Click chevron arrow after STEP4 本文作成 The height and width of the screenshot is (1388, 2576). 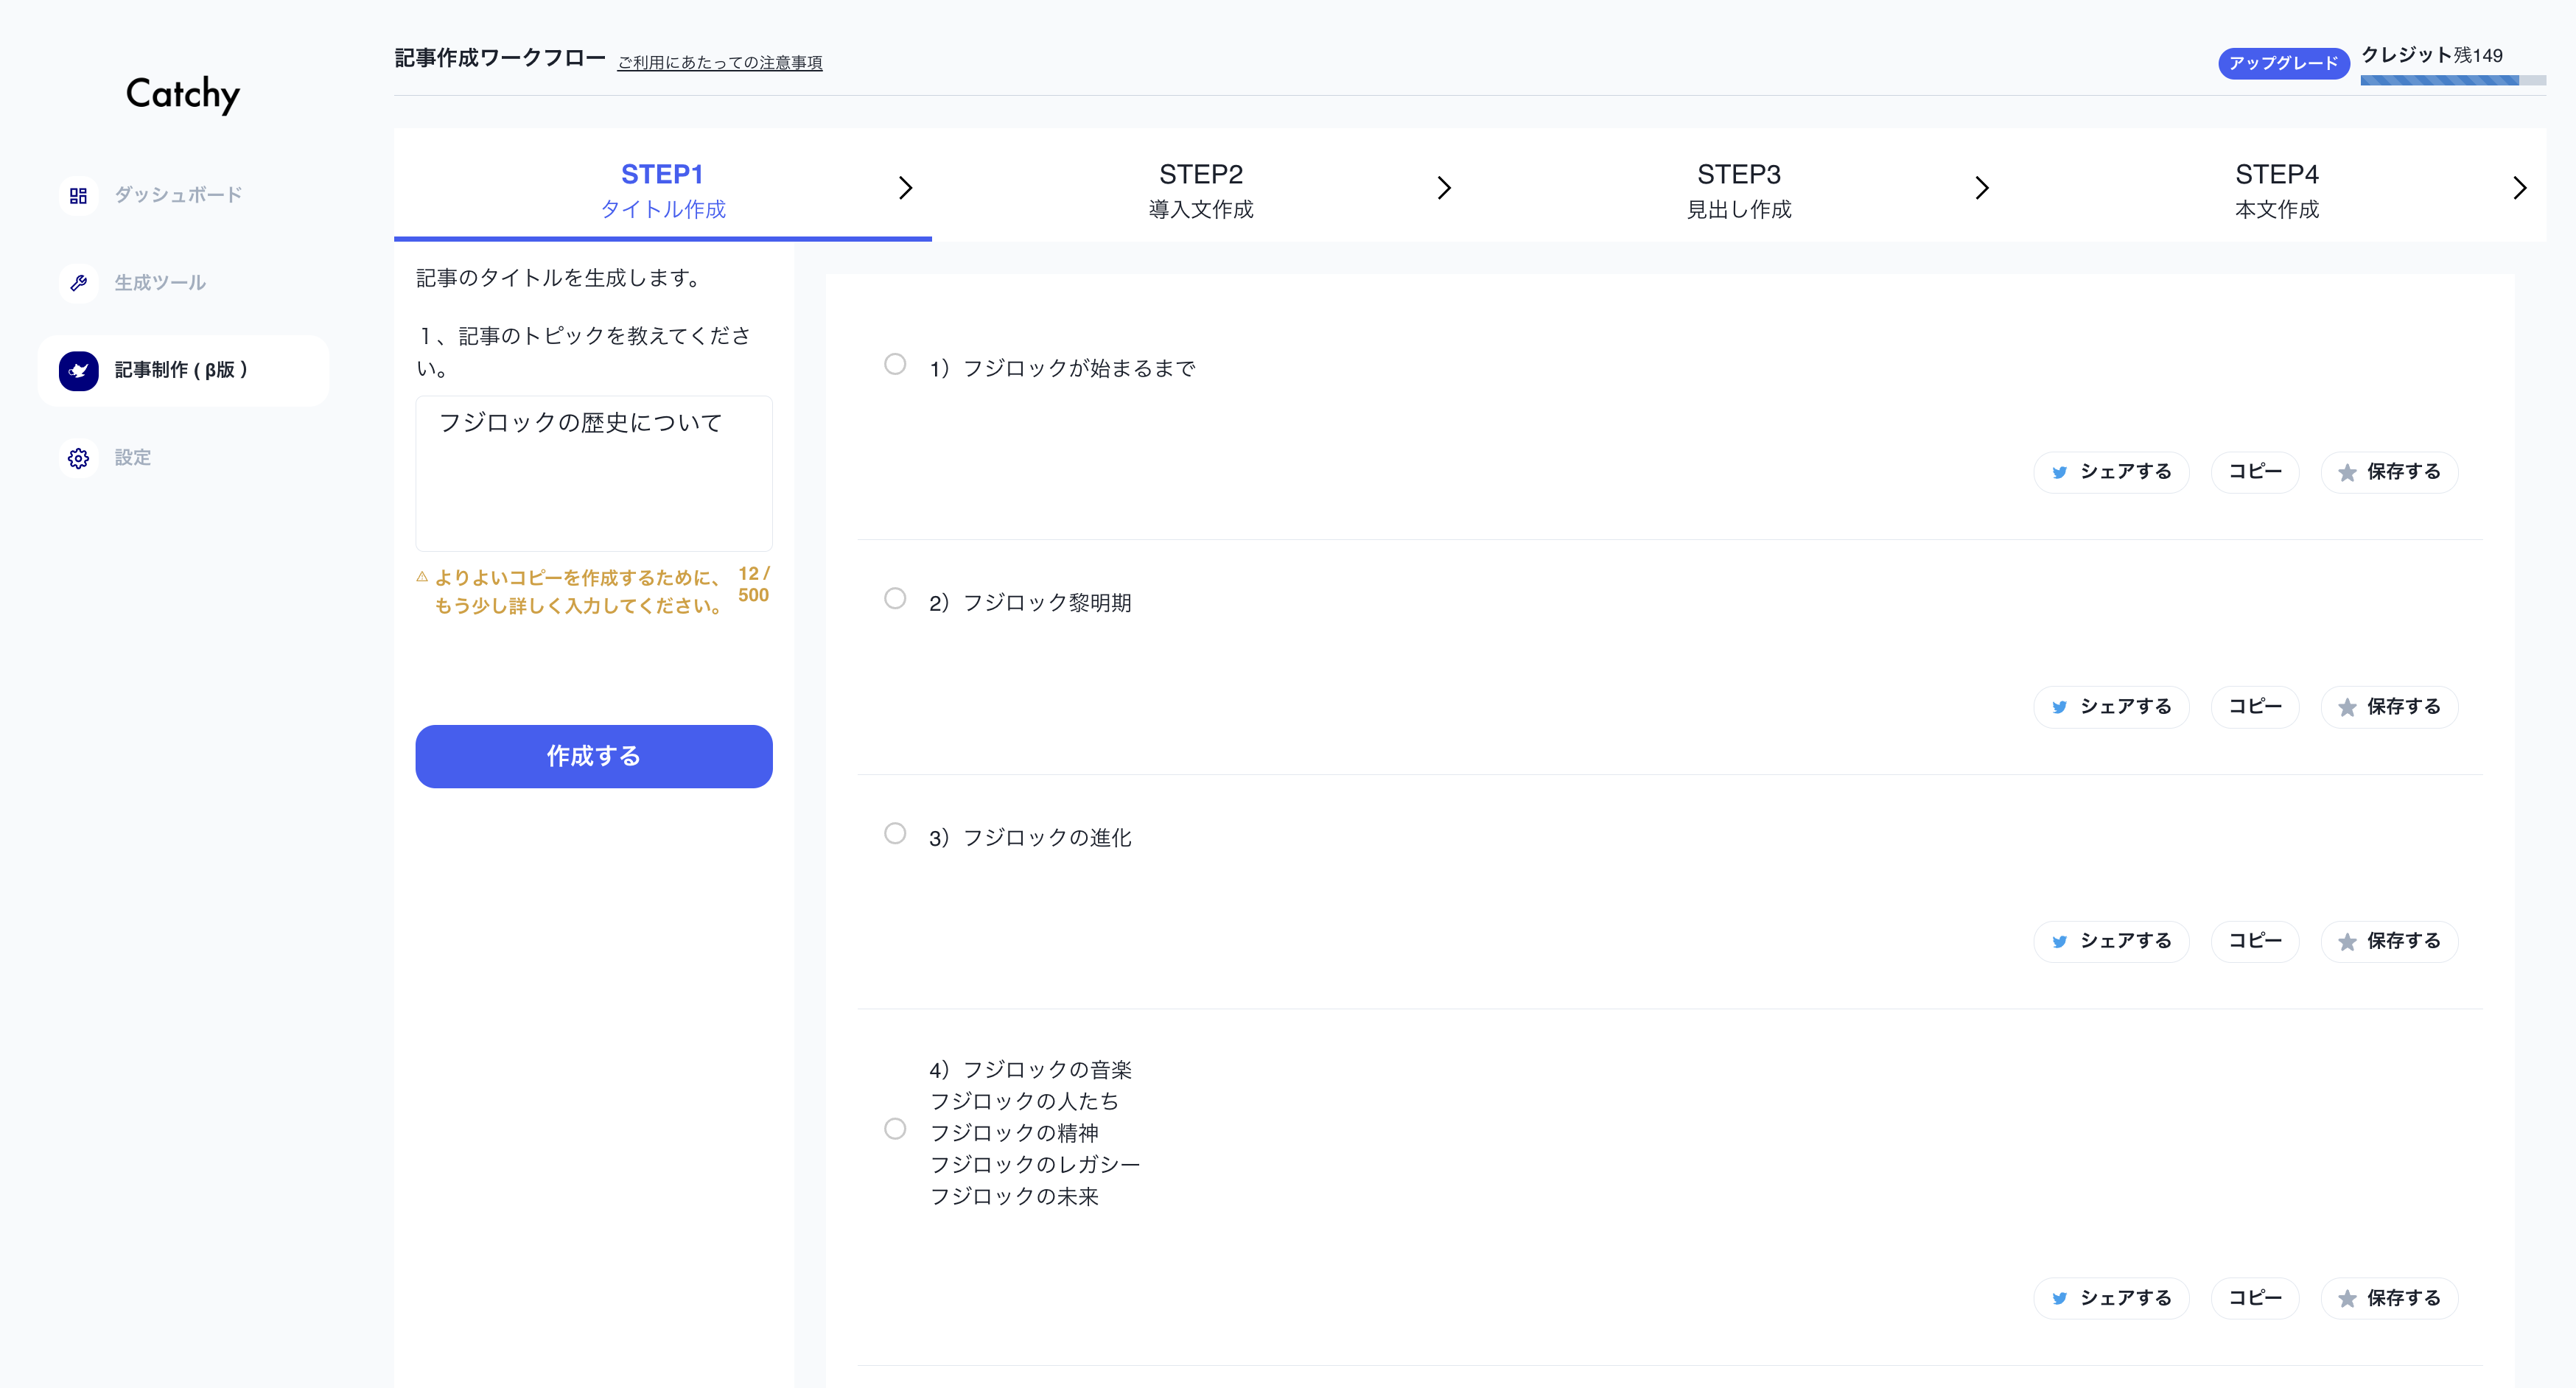coord(2519,188)
